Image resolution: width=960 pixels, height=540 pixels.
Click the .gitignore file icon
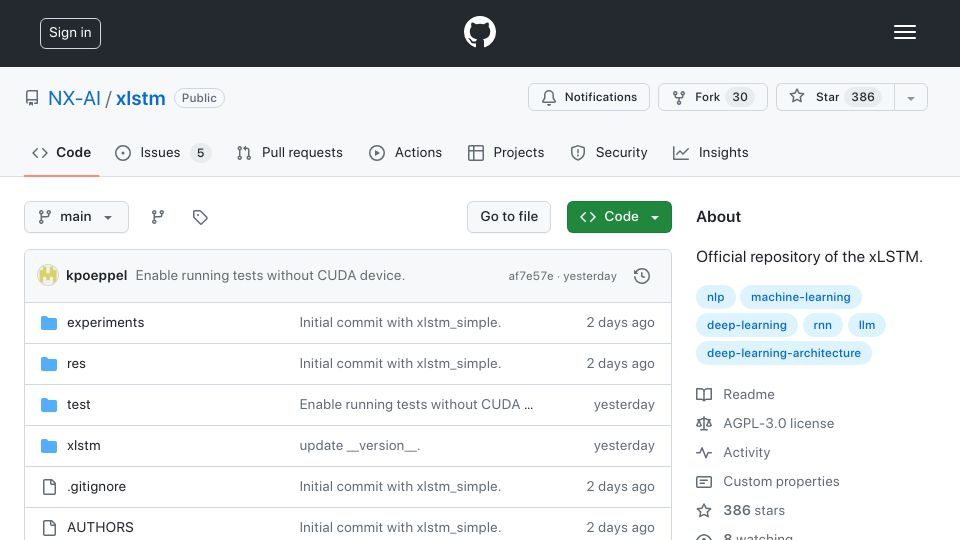[x=49, y=487]
